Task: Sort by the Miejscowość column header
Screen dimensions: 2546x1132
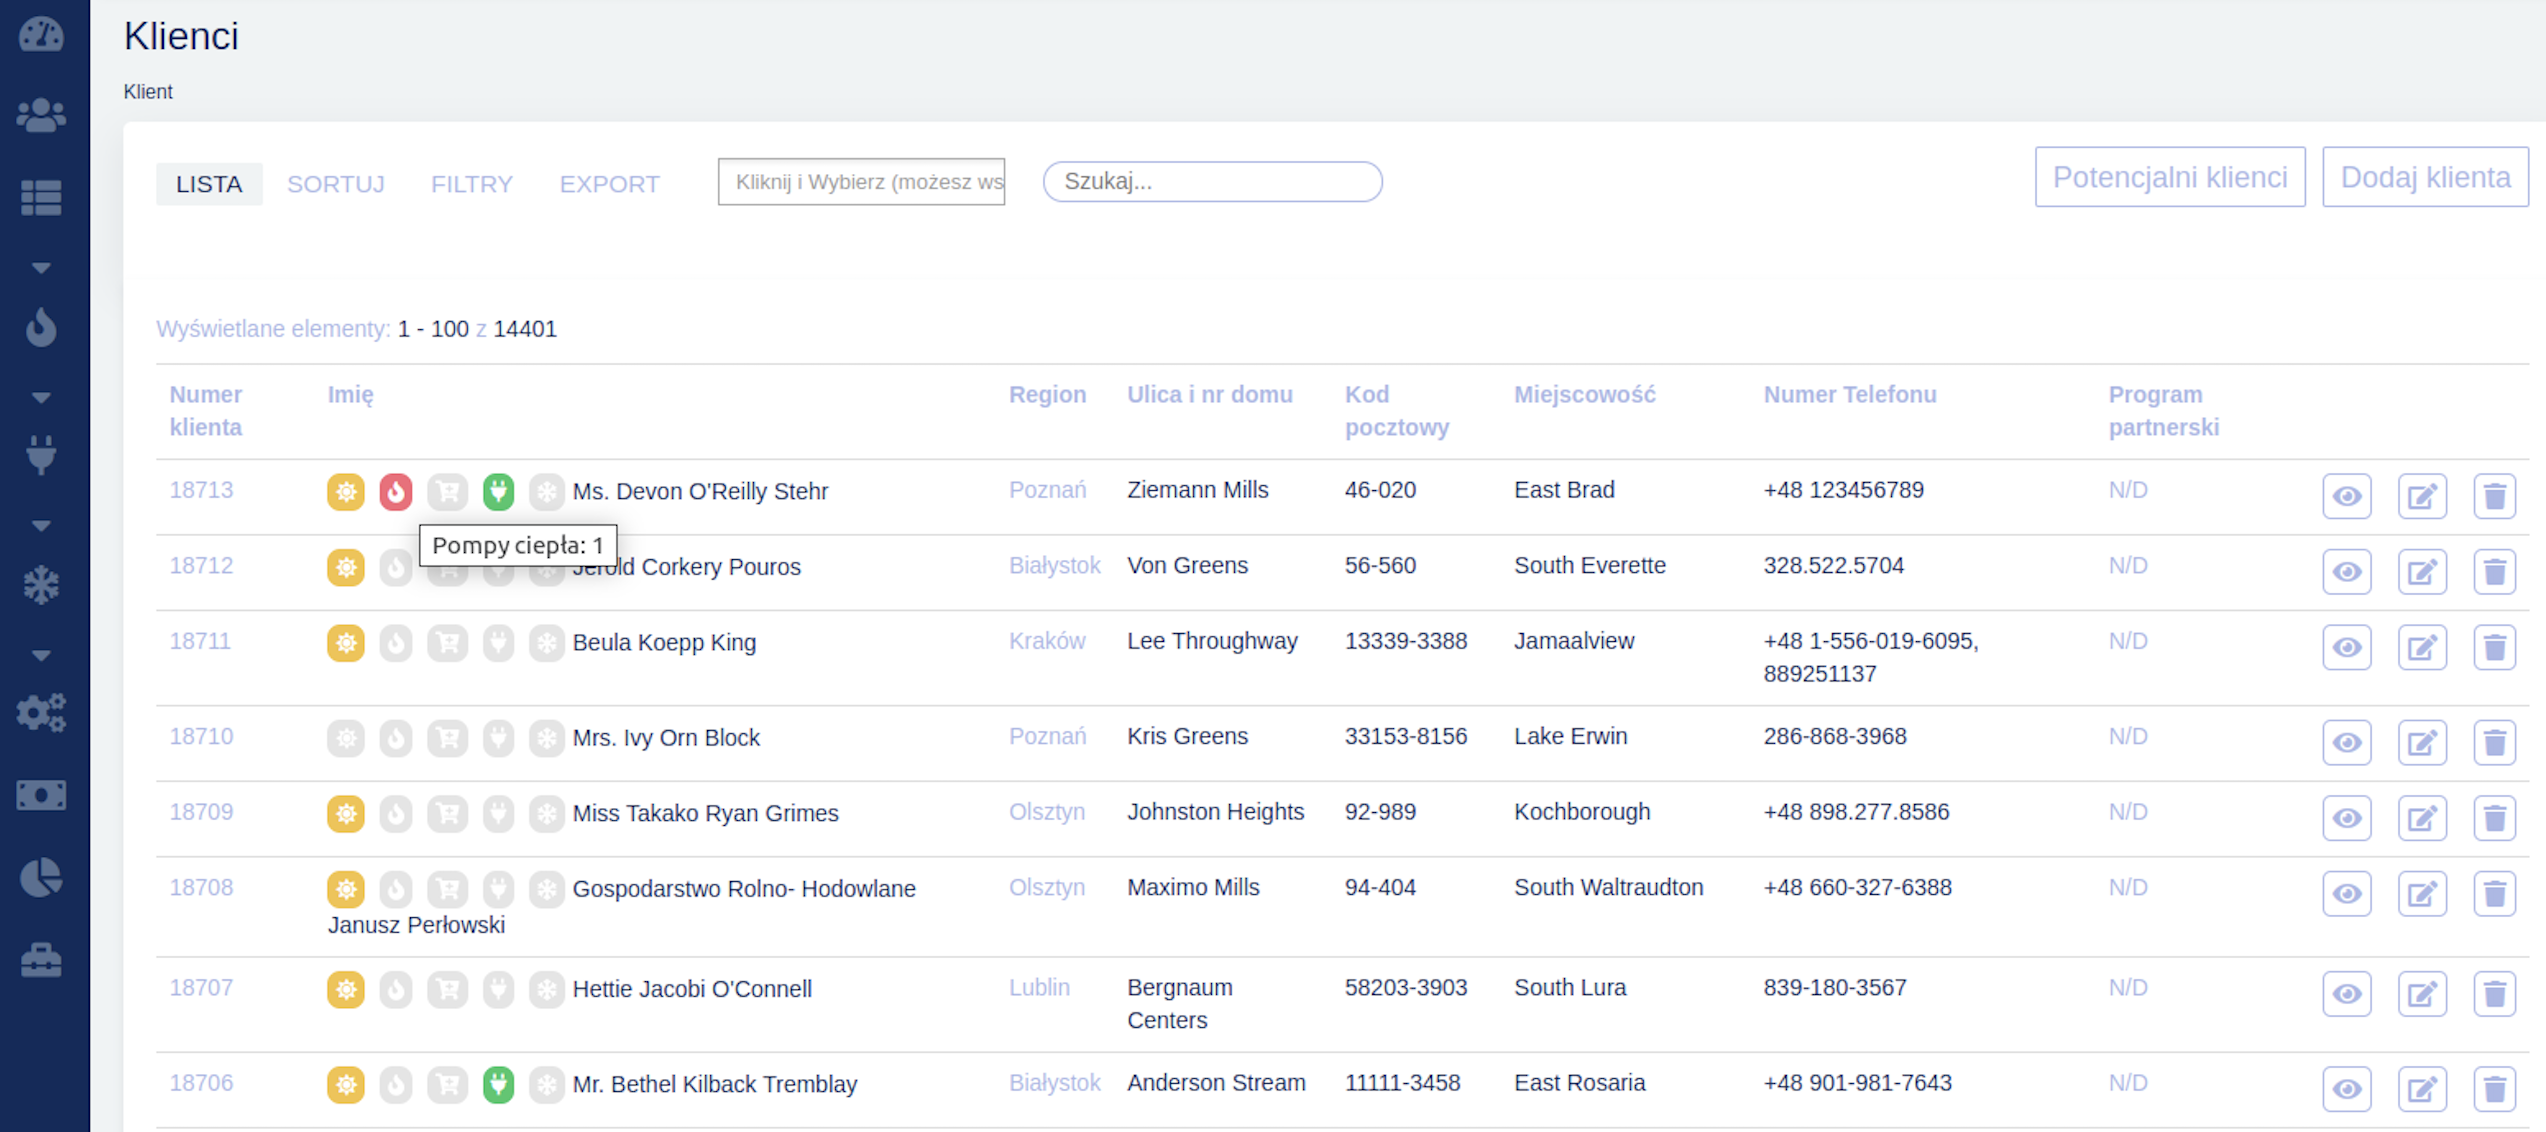Action: (1585, 394)
